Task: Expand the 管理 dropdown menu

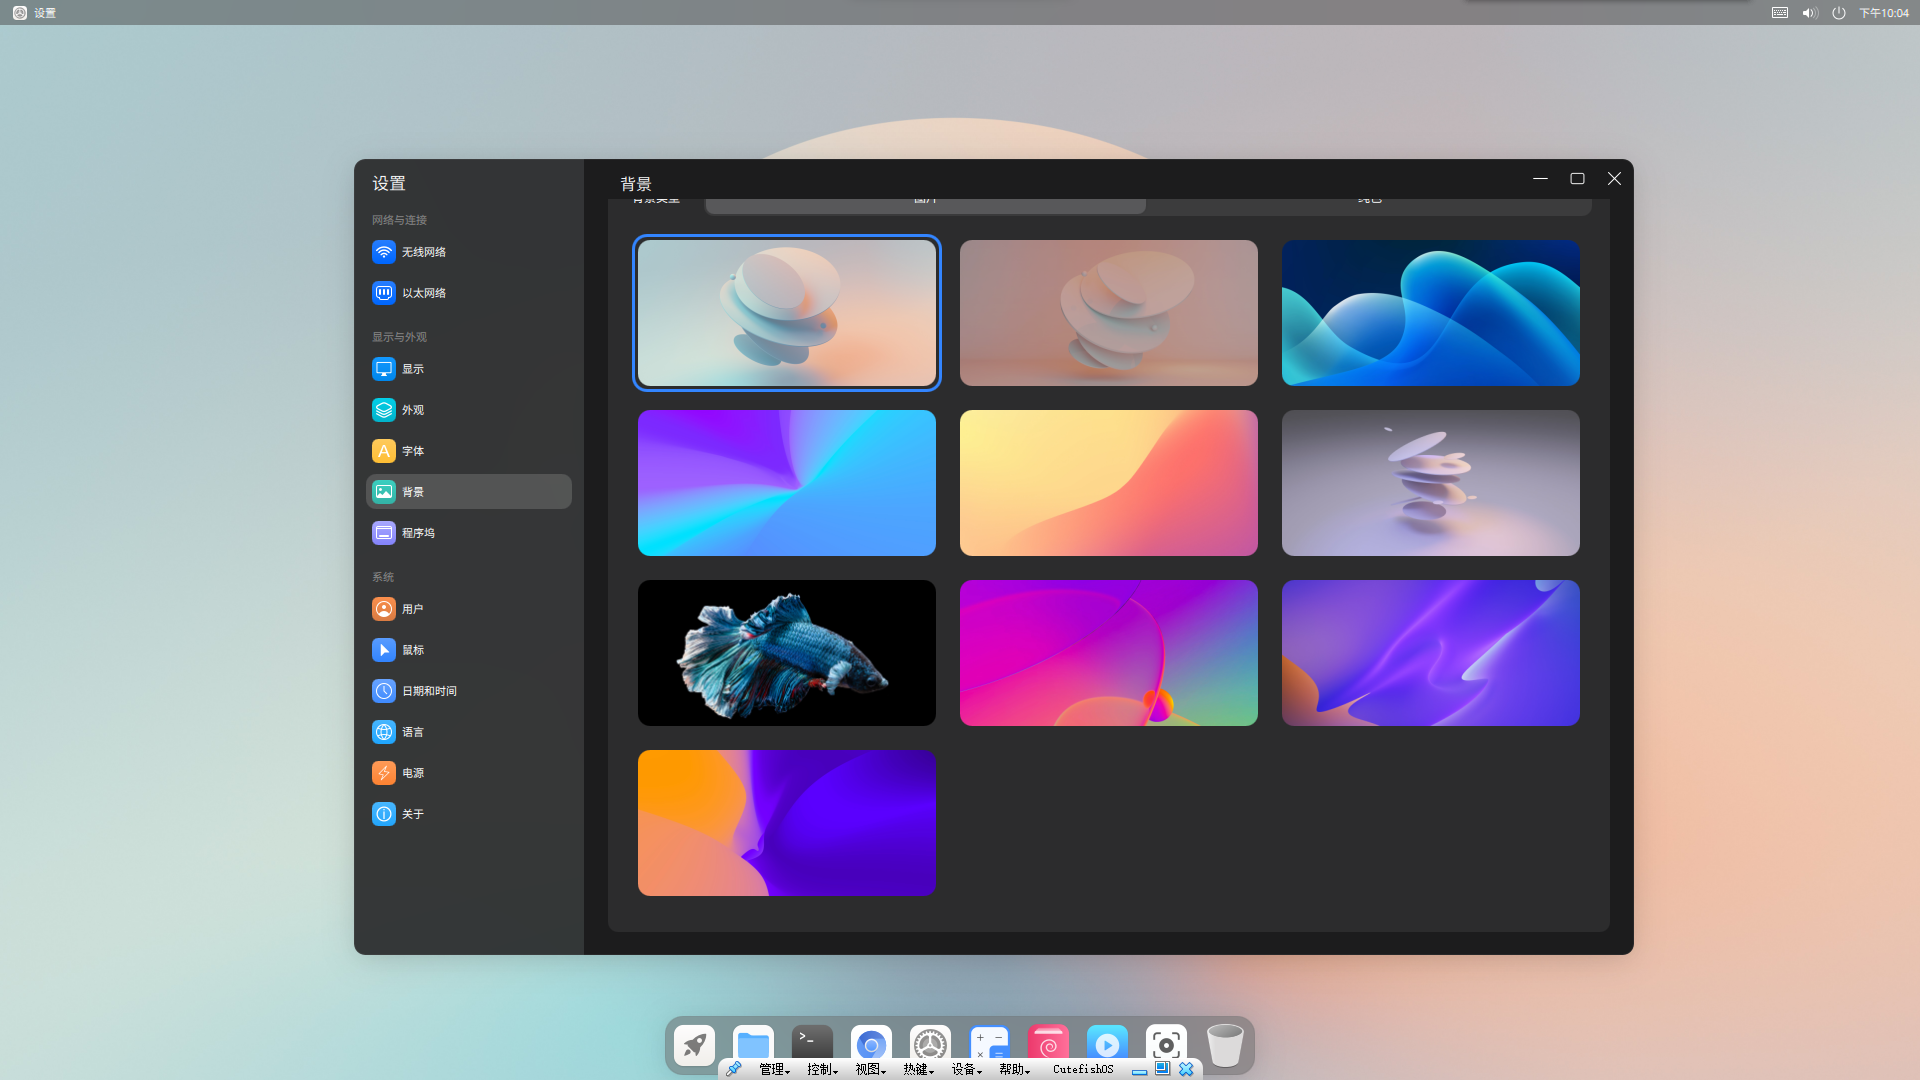Action: click(774, 1069)
